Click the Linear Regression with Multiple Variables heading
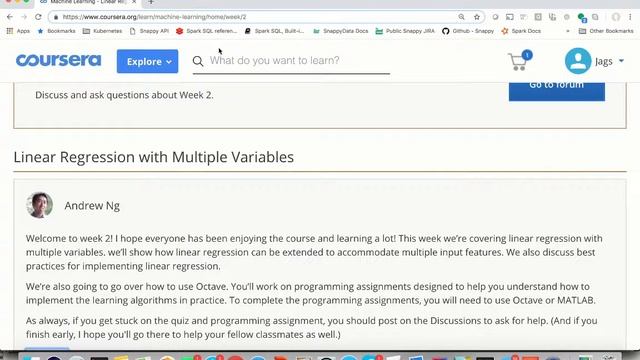The width and height of the screenshot is (640, 360). (153, 157)
